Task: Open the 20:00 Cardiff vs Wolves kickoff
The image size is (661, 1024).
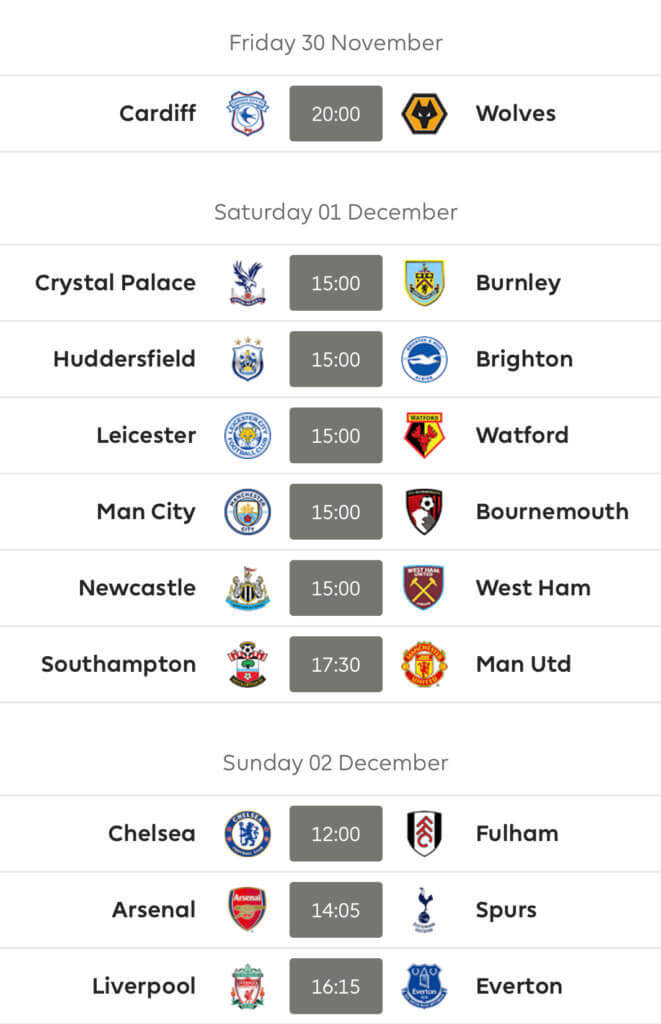Action: (336, 114)
